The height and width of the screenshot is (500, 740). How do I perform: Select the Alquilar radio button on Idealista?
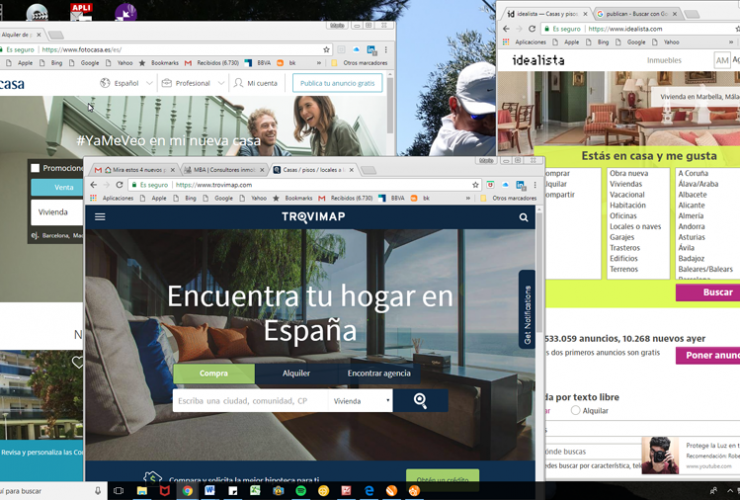[x=575, y=410]
